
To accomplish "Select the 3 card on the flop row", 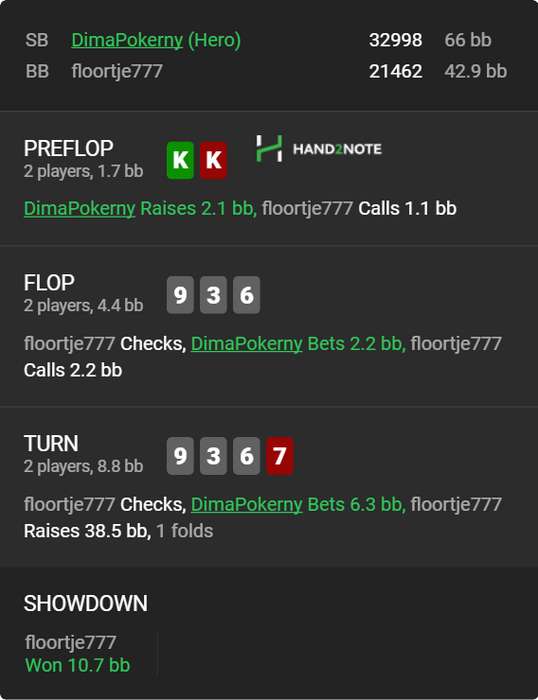I will click(213, 295).
